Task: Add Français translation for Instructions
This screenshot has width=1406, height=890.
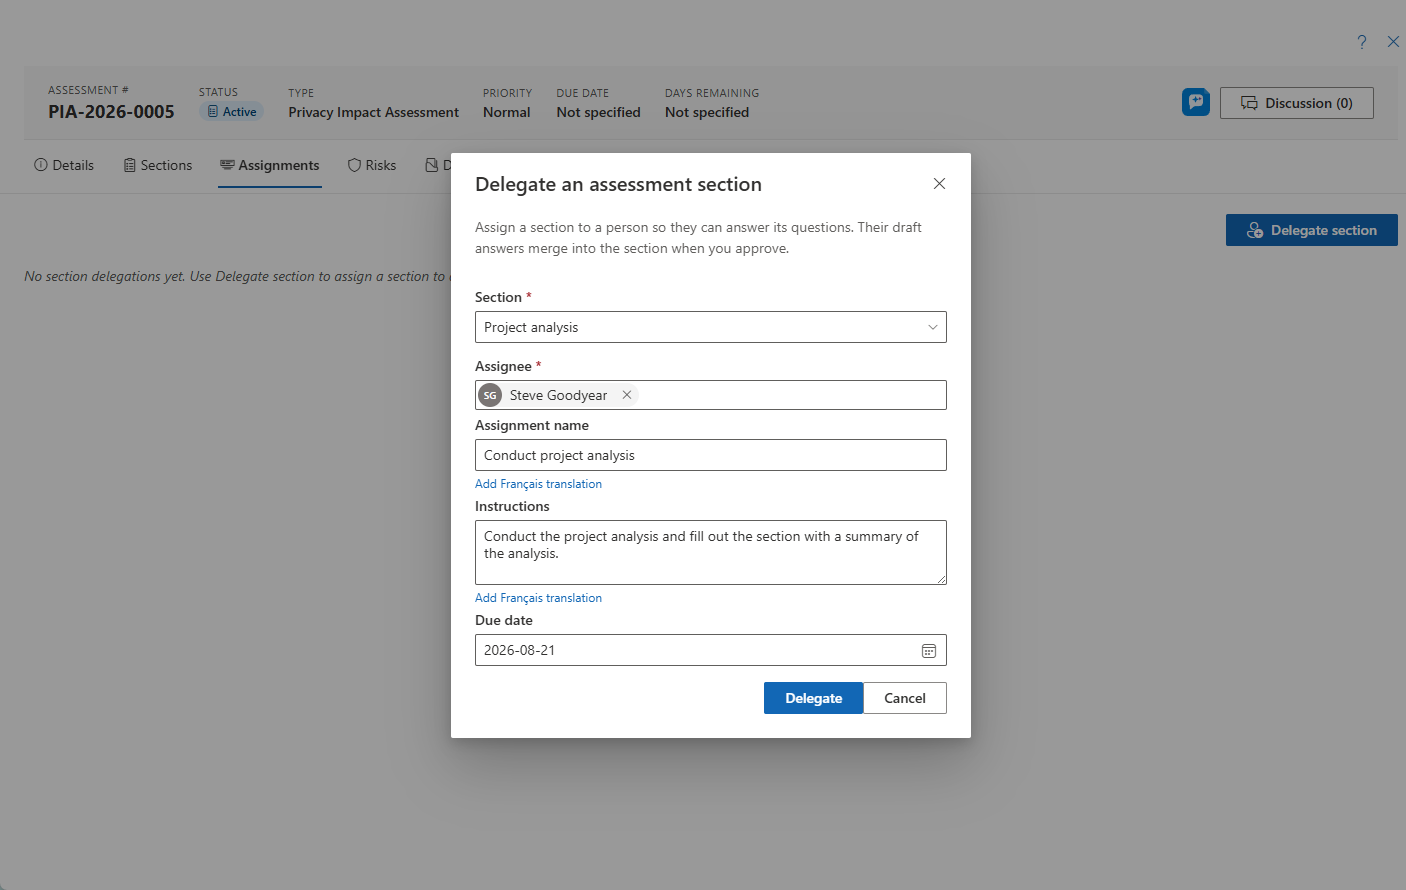Action: pos(538,598)
